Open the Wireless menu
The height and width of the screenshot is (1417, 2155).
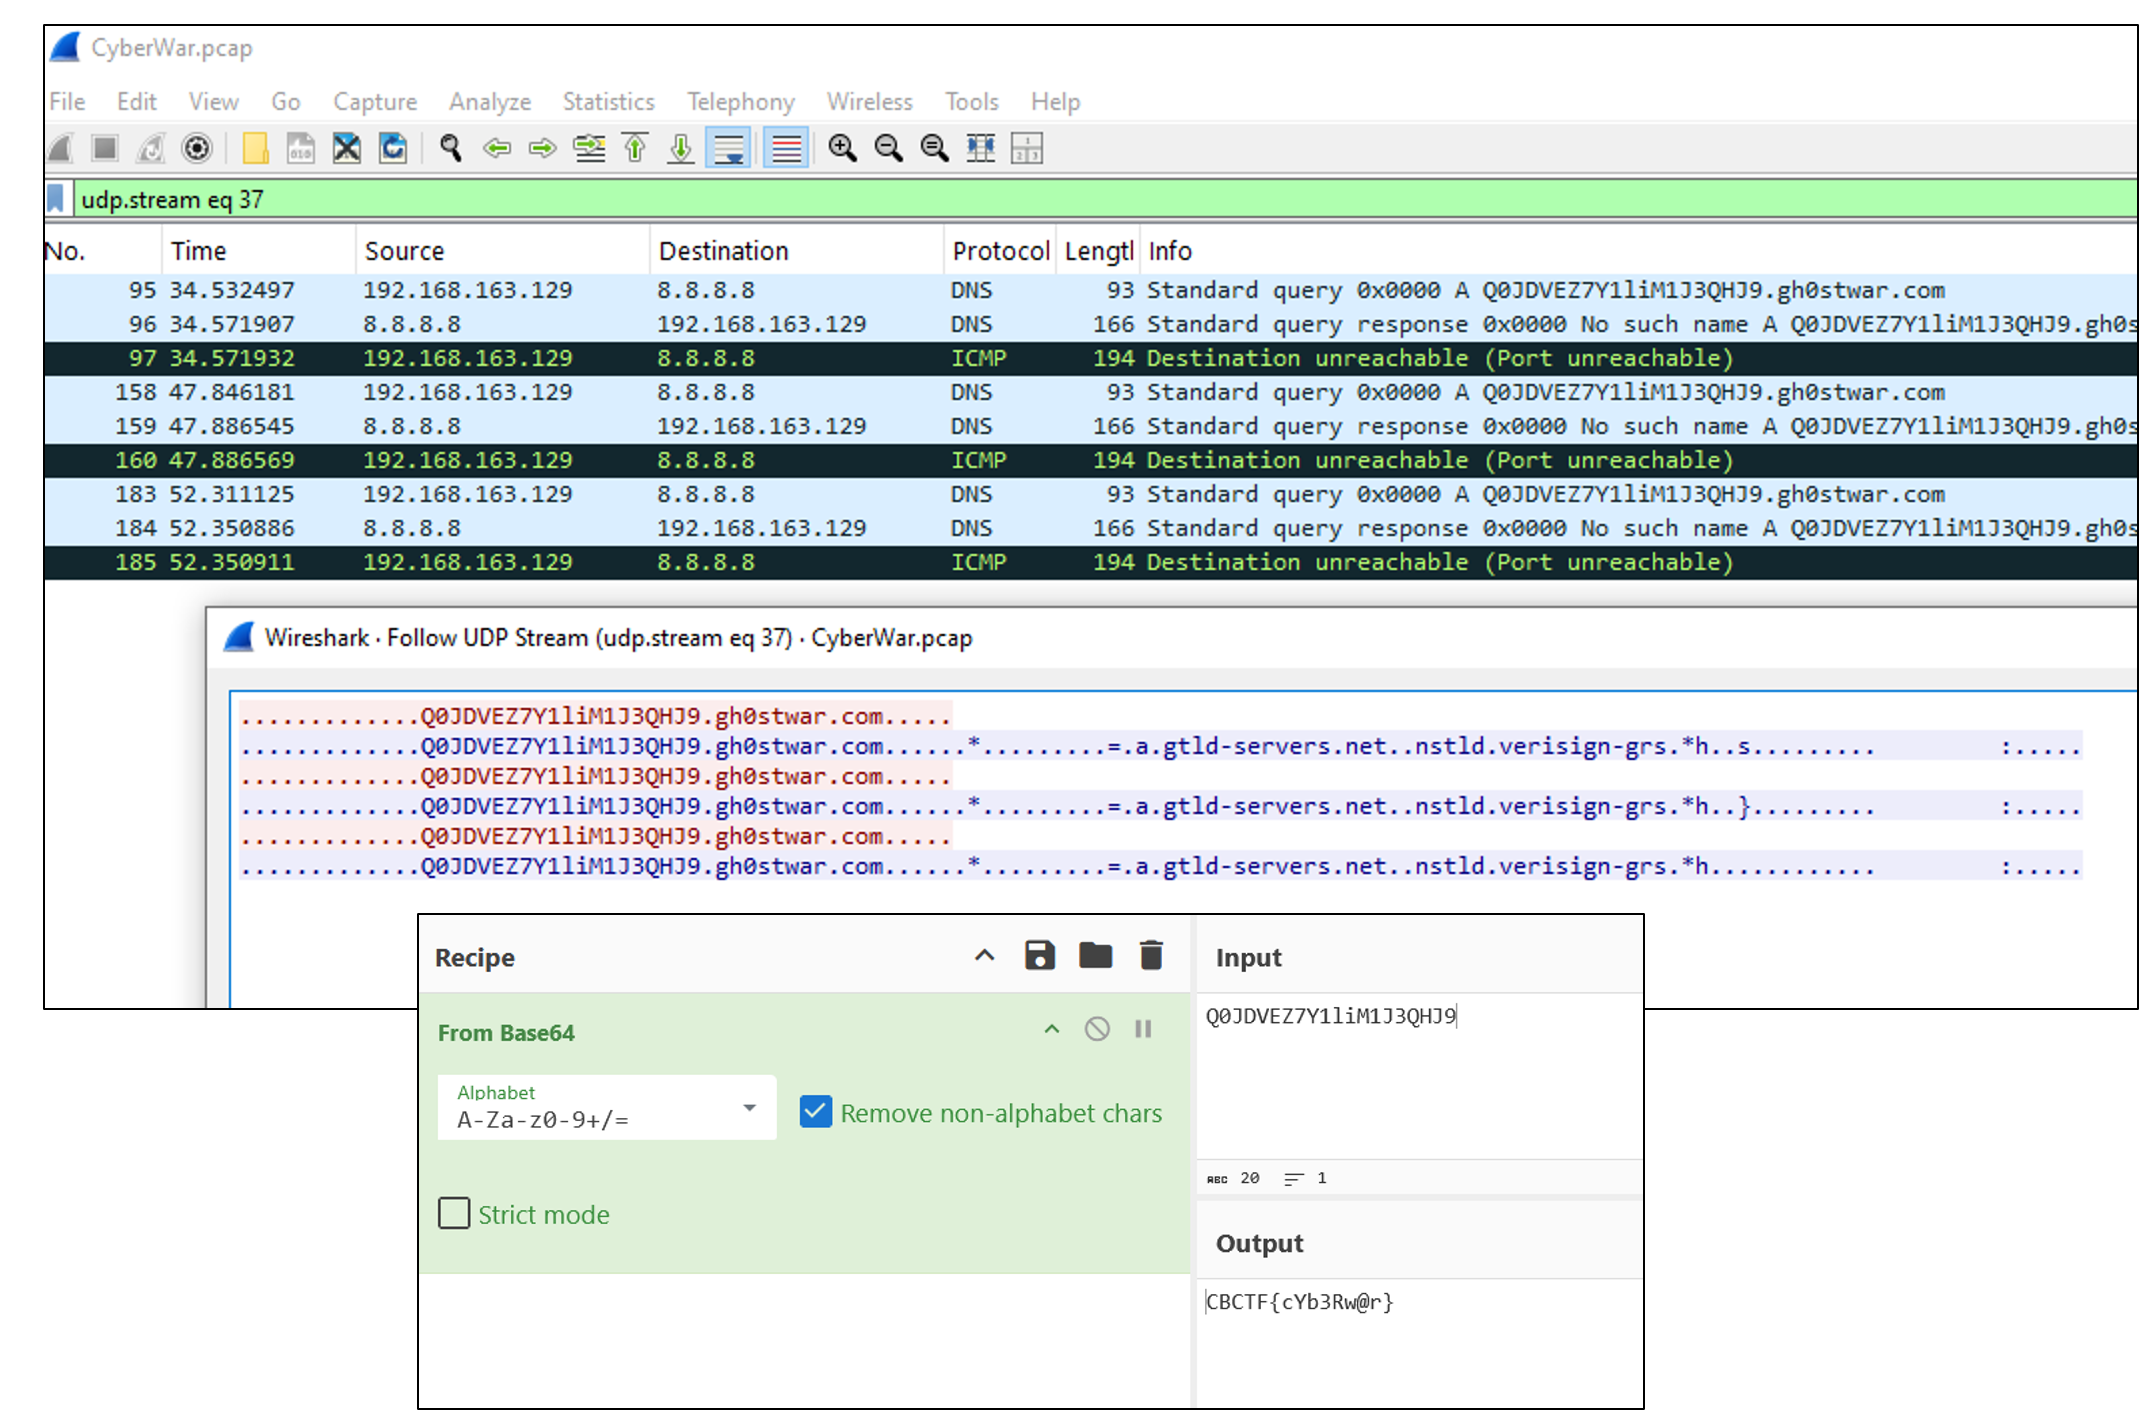(869, 102)
